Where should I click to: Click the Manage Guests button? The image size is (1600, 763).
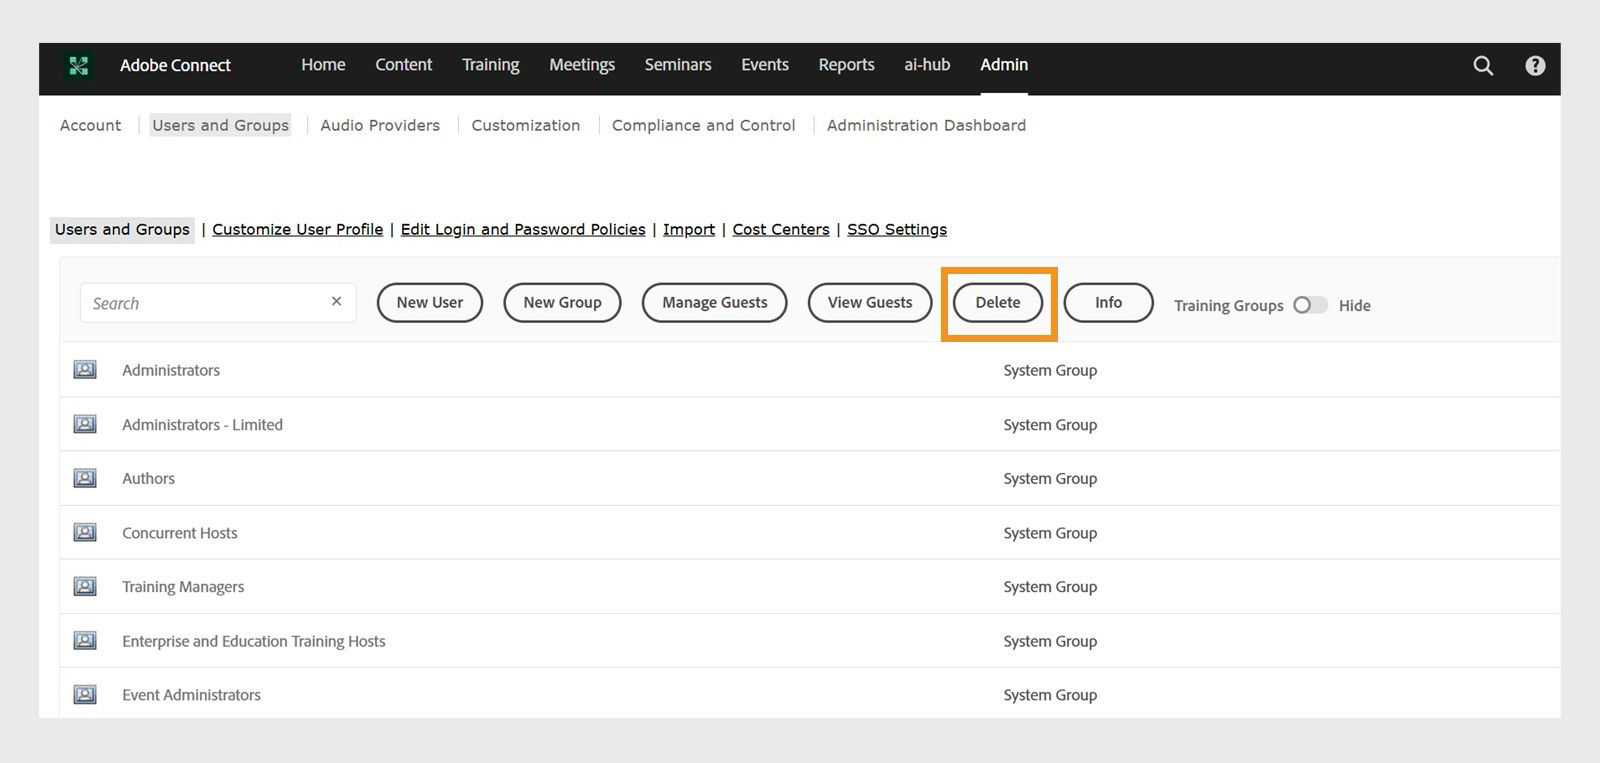pos(715,302)
